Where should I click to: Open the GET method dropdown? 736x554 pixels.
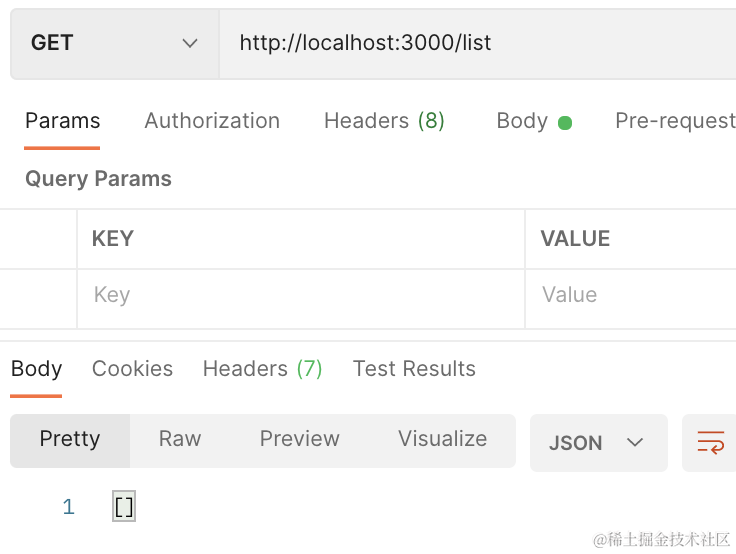coord(114,43)
